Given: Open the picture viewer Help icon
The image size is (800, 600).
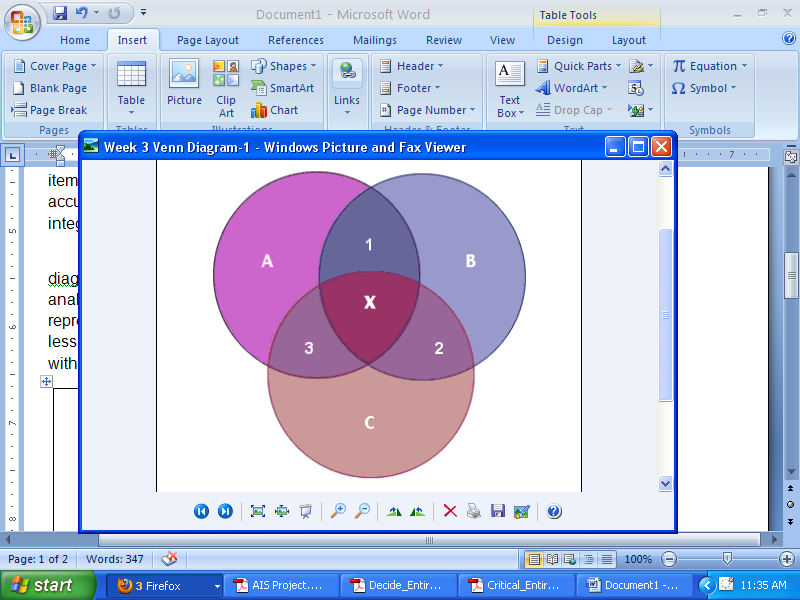Looking at the screenshot, I should (554, 511).
